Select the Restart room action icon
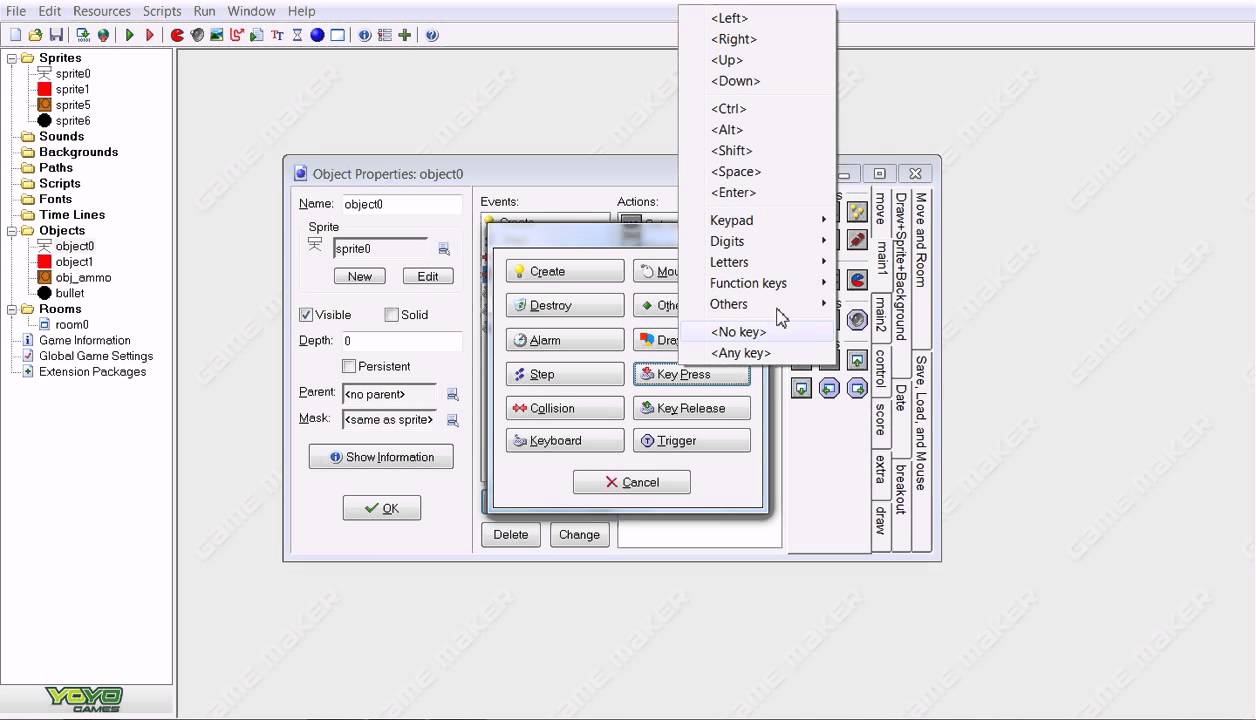The height and width of the screenshot is (720, 1256). [857, 359]
